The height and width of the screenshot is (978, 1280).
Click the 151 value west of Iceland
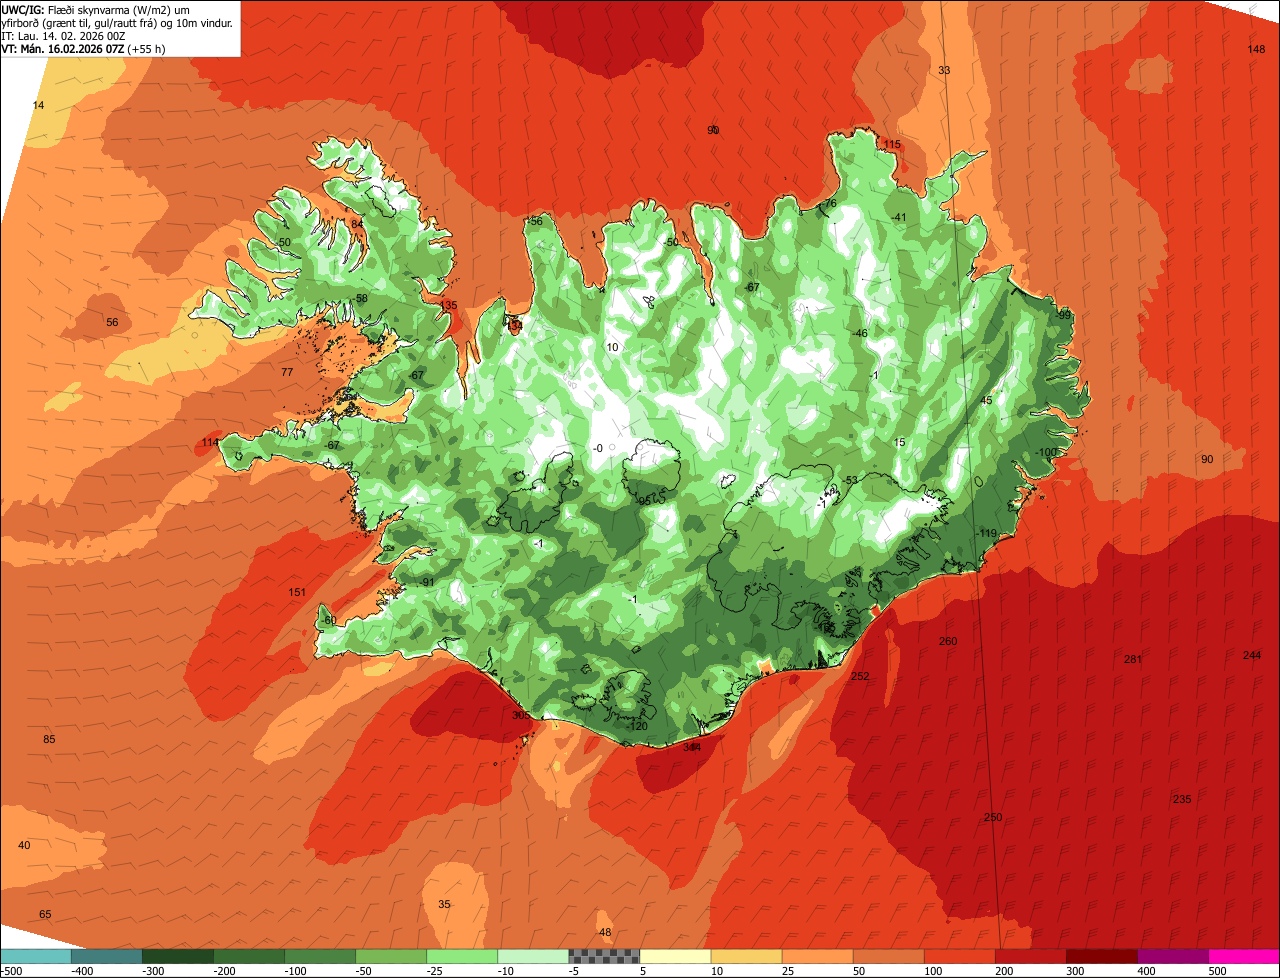pos(297,592)
